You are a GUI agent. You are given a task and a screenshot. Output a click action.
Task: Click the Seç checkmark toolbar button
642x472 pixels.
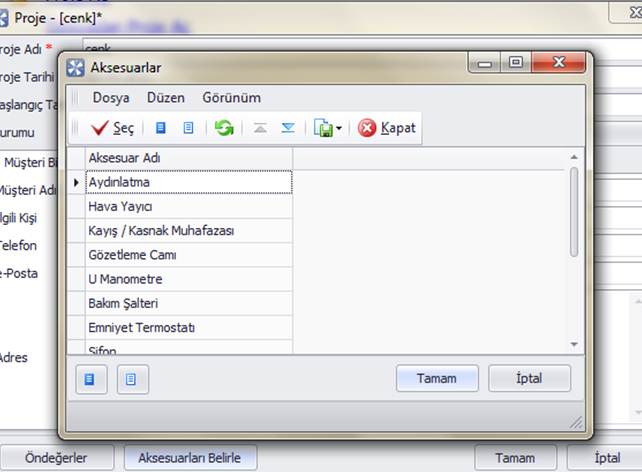tap(112, 128)
